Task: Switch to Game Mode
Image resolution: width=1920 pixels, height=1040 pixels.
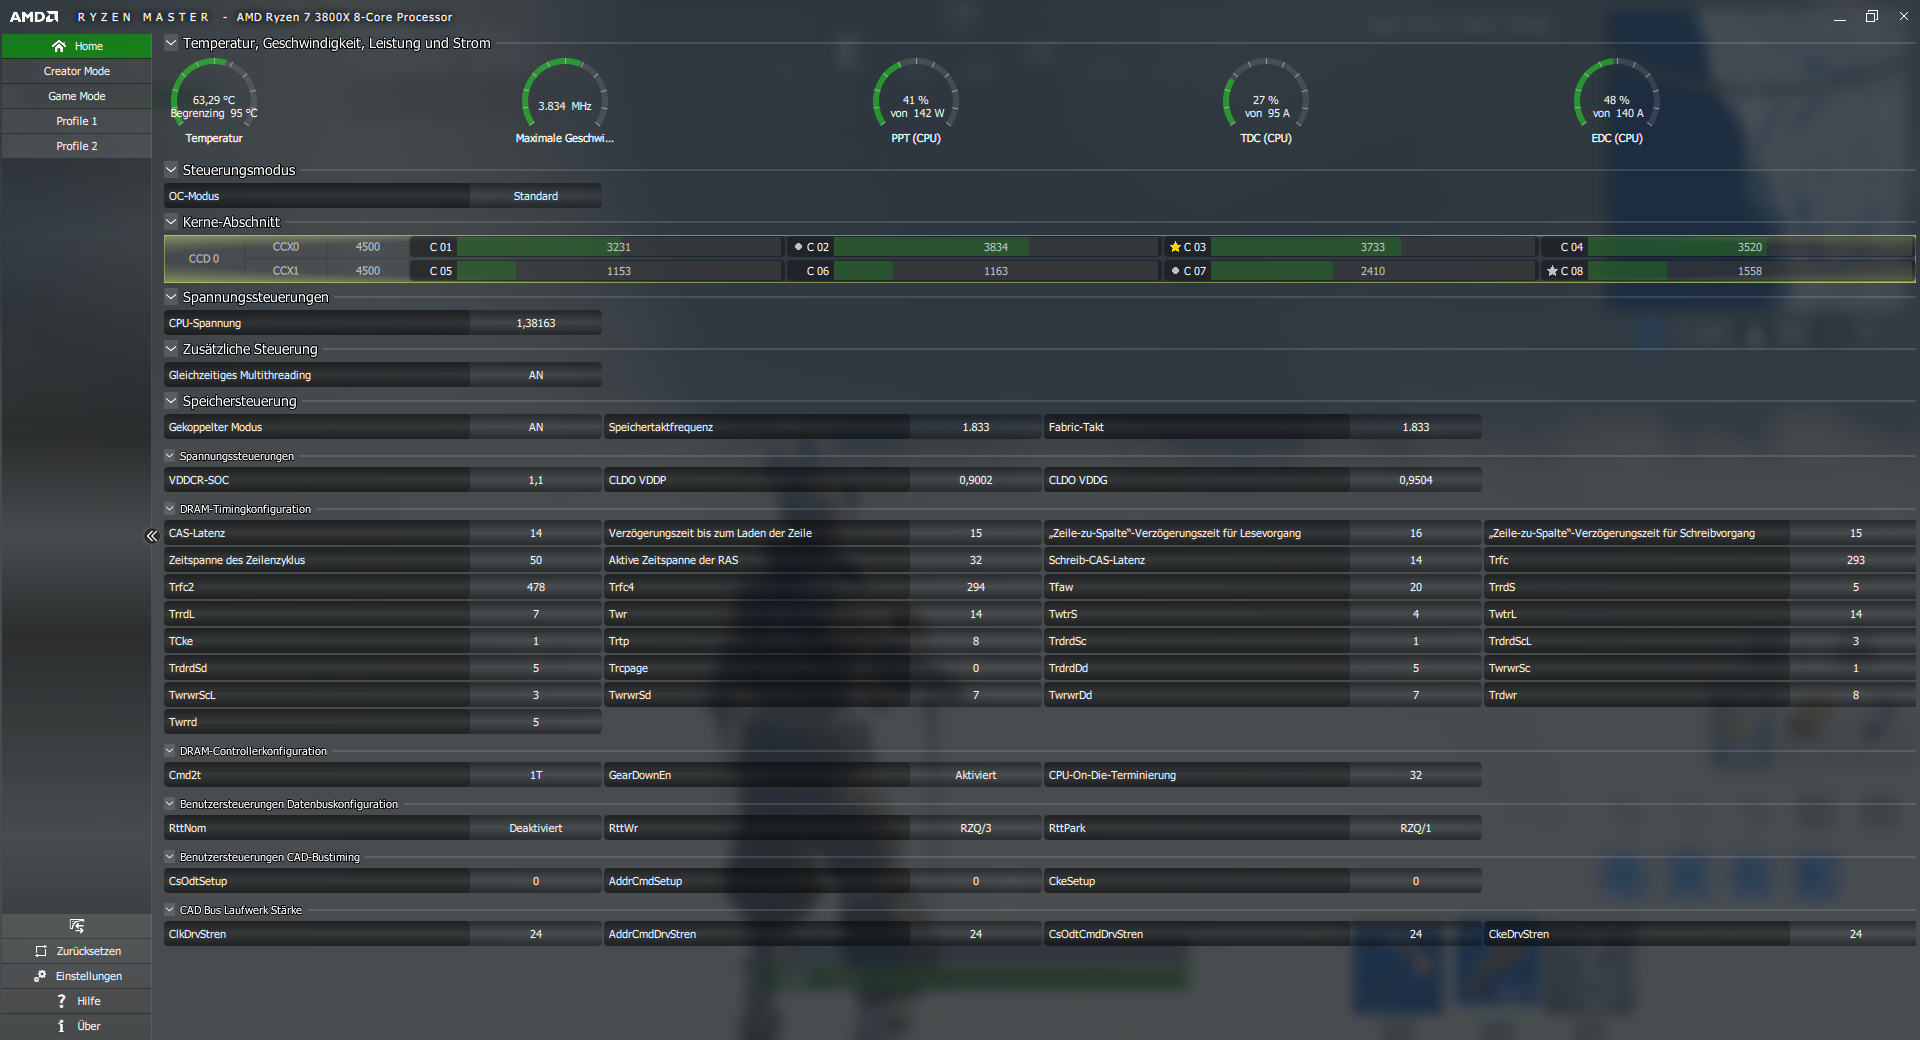Action: 77,96
